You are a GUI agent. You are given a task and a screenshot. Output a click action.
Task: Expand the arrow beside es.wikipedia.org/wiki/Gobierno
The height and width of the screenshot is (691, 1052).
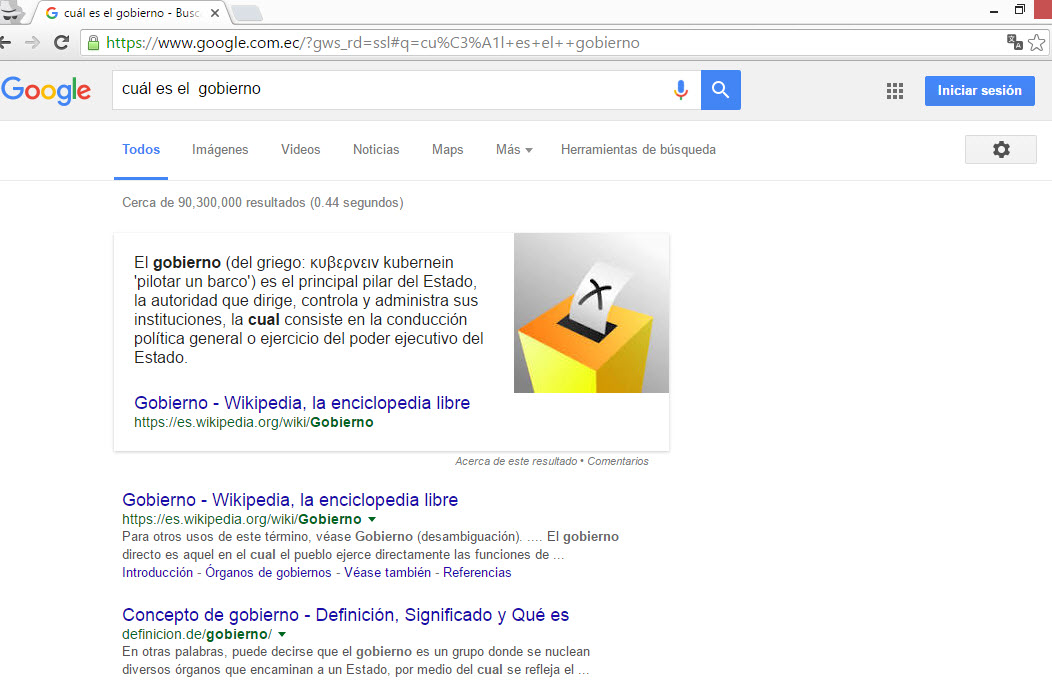click(x=372, y=519)
